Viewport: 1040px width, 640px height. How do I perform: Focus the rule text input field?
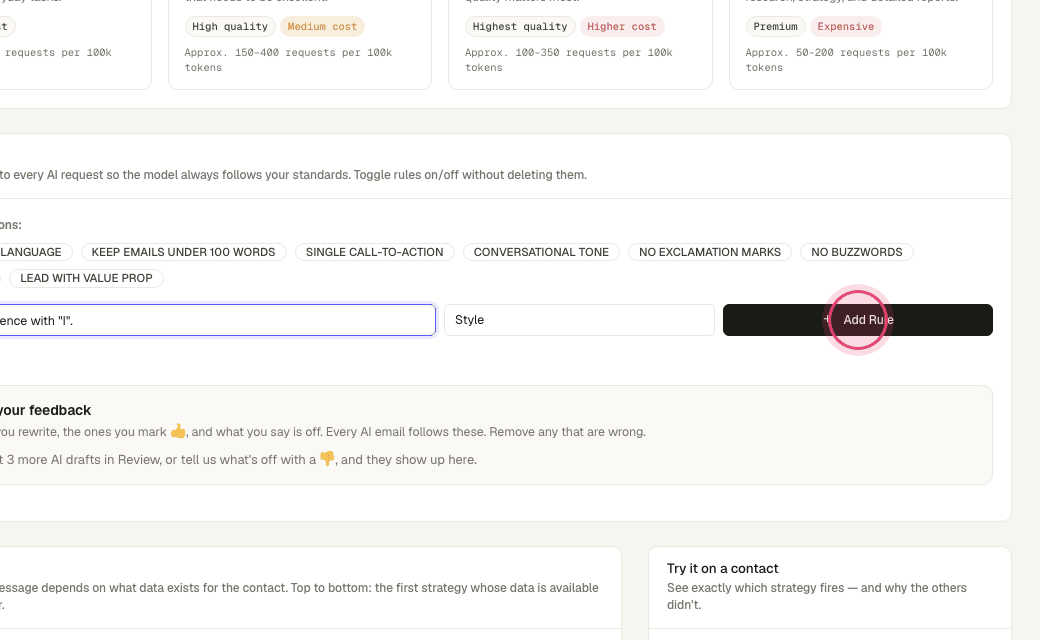218,320
